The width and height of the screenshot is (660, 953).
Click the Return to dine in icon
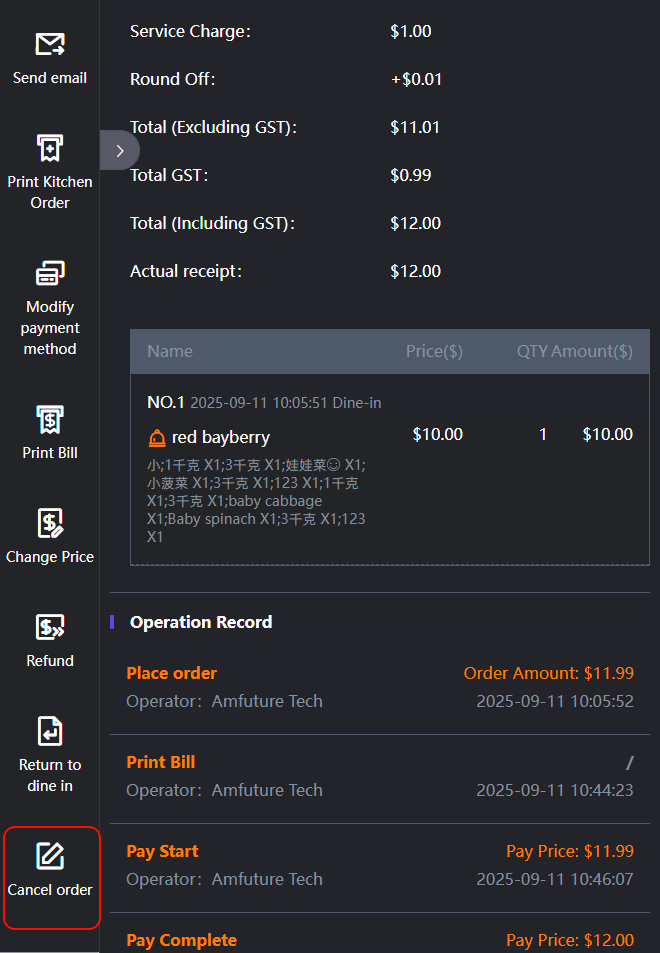click(50, 731)
